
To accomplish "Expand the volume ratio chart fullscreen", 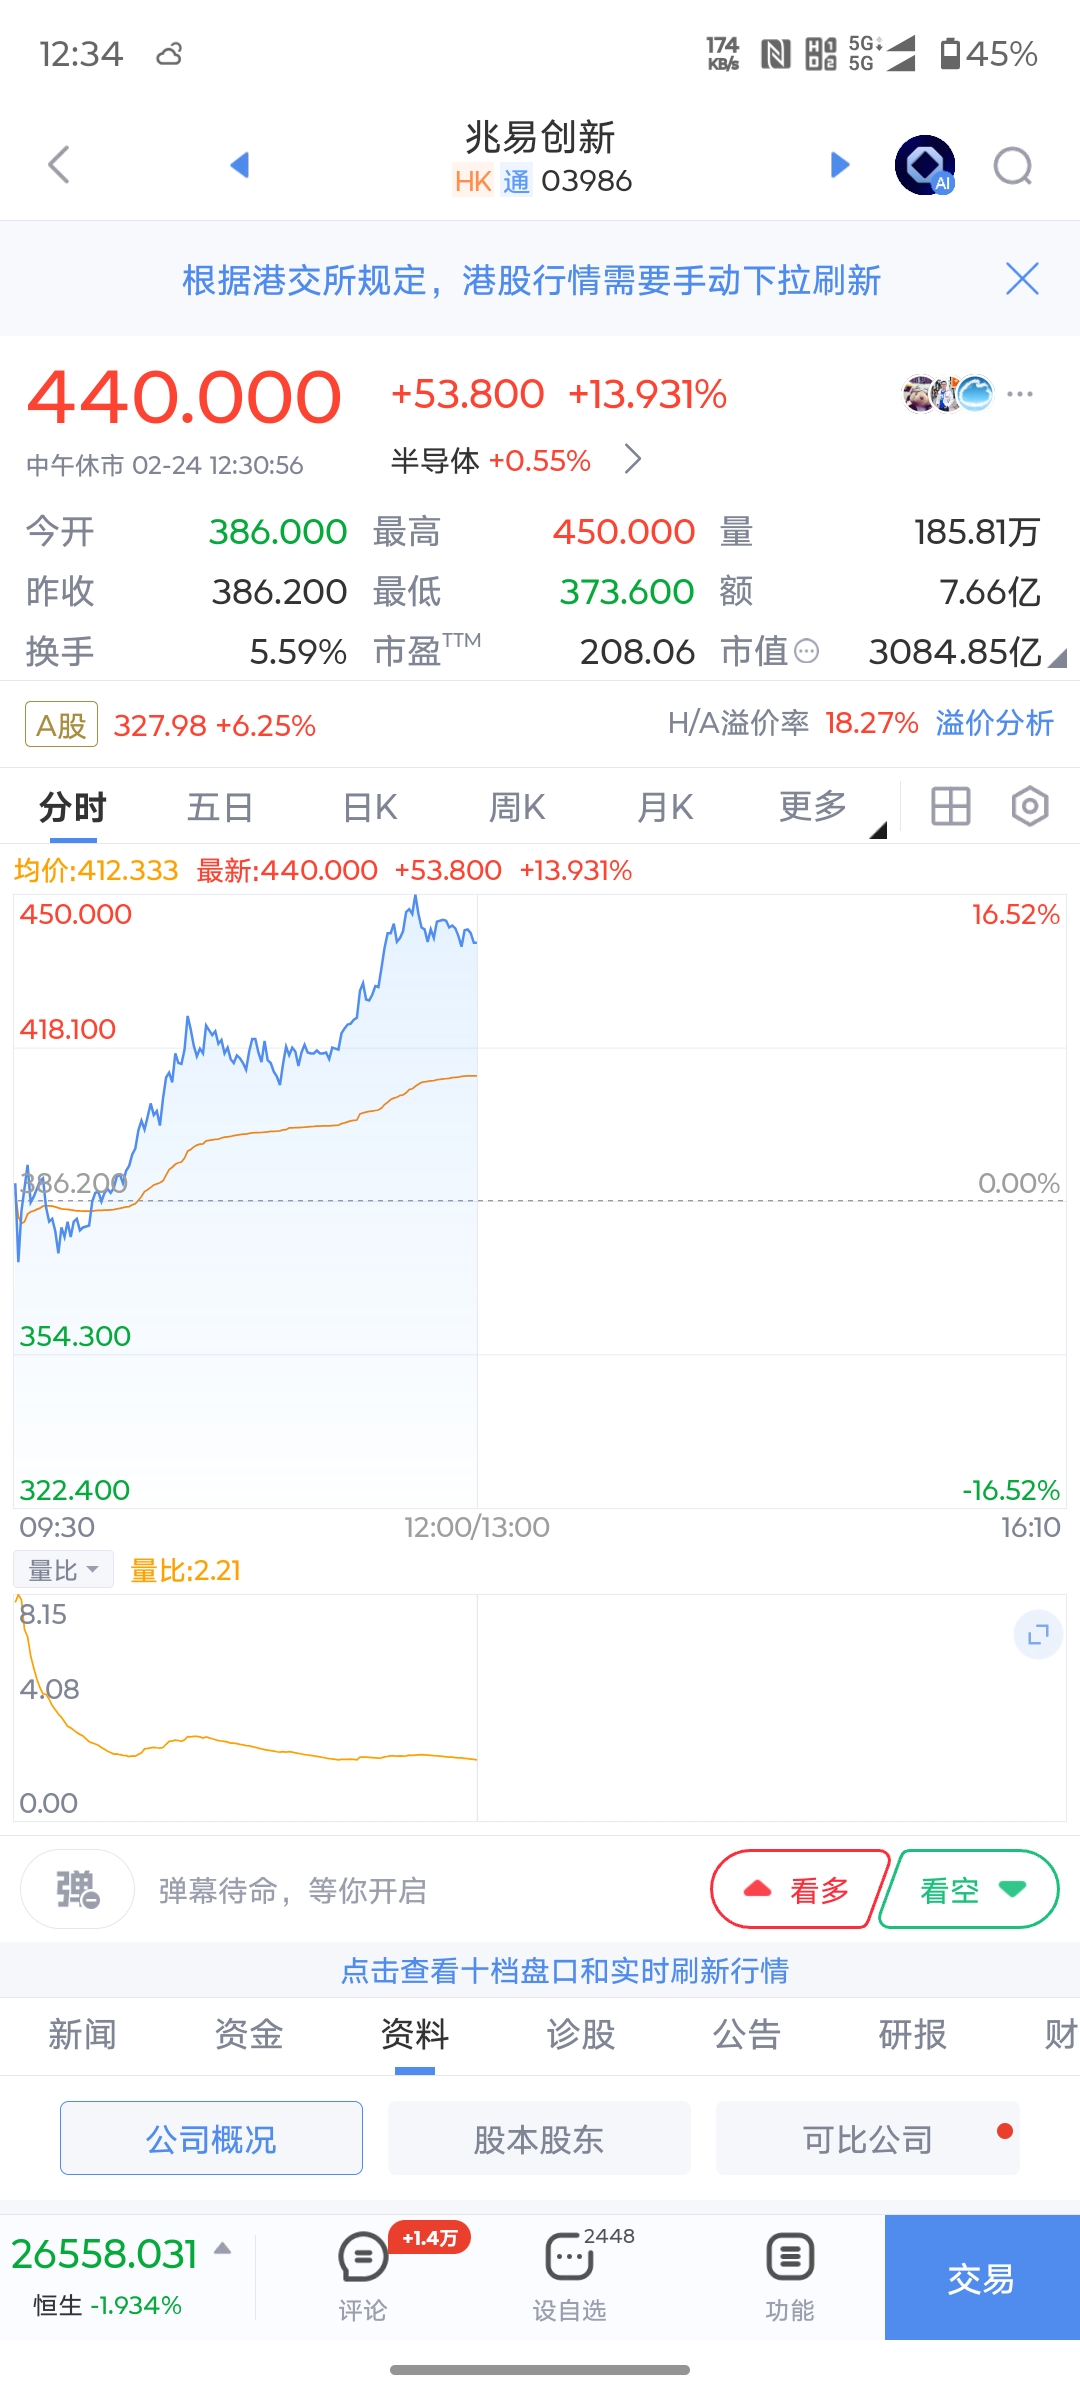I will 1038,1635.
